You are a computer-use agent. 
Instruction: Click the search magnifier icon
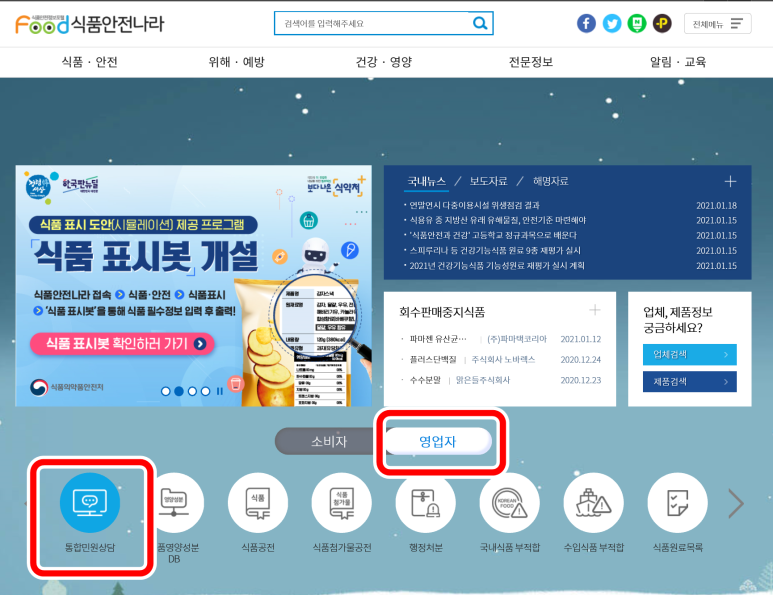pyautogui.click(x=480, y=23)
